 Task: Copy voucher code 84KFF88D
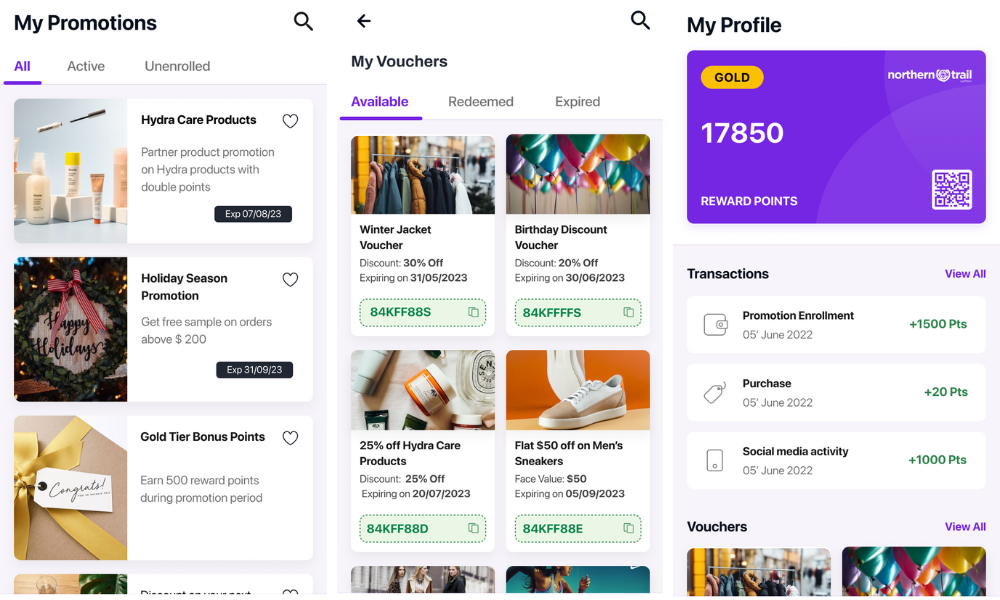[x=473, y=528]
